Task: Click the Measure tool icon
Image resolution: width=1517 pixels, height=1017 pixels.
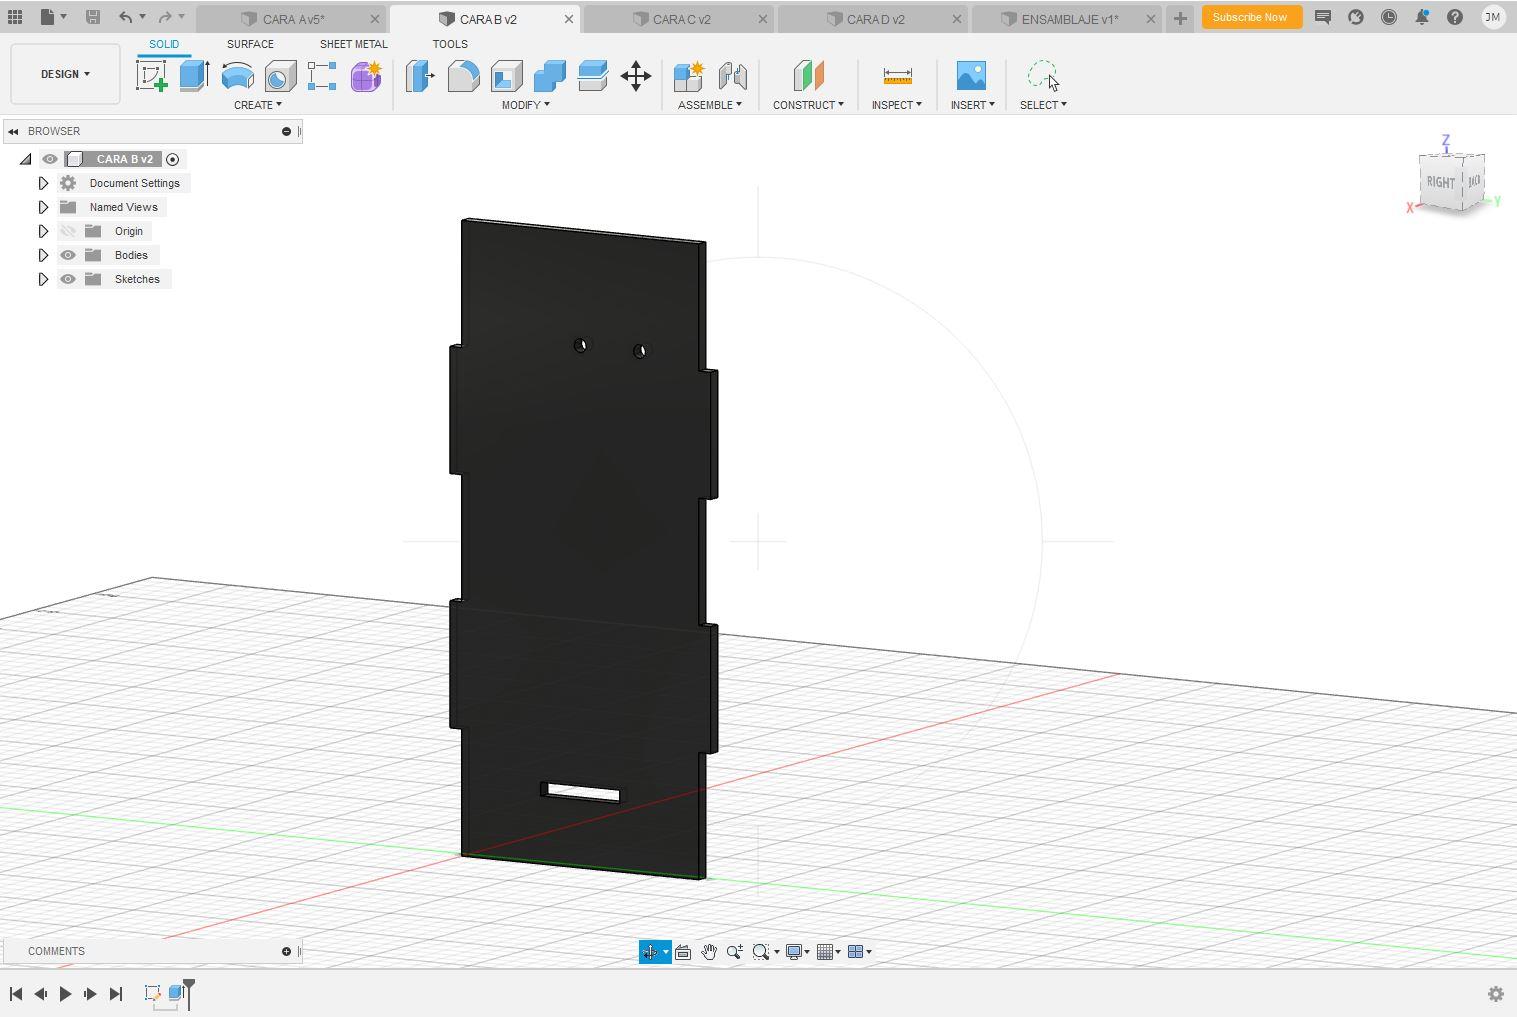Action: tap(897, 76)
